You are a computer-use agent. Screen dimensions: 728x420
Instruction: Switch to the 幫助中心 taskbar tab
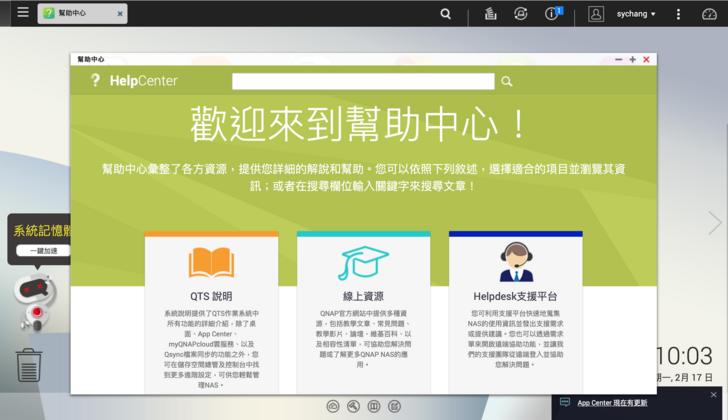coord(82,13)
